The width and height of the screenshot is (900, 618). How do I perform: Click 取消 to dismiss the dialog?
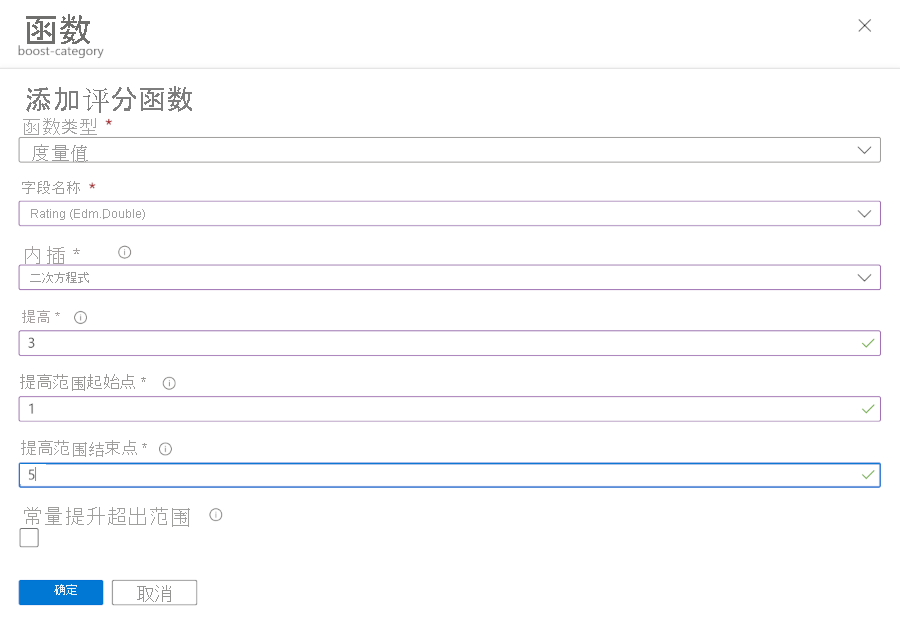pos(154,592)
